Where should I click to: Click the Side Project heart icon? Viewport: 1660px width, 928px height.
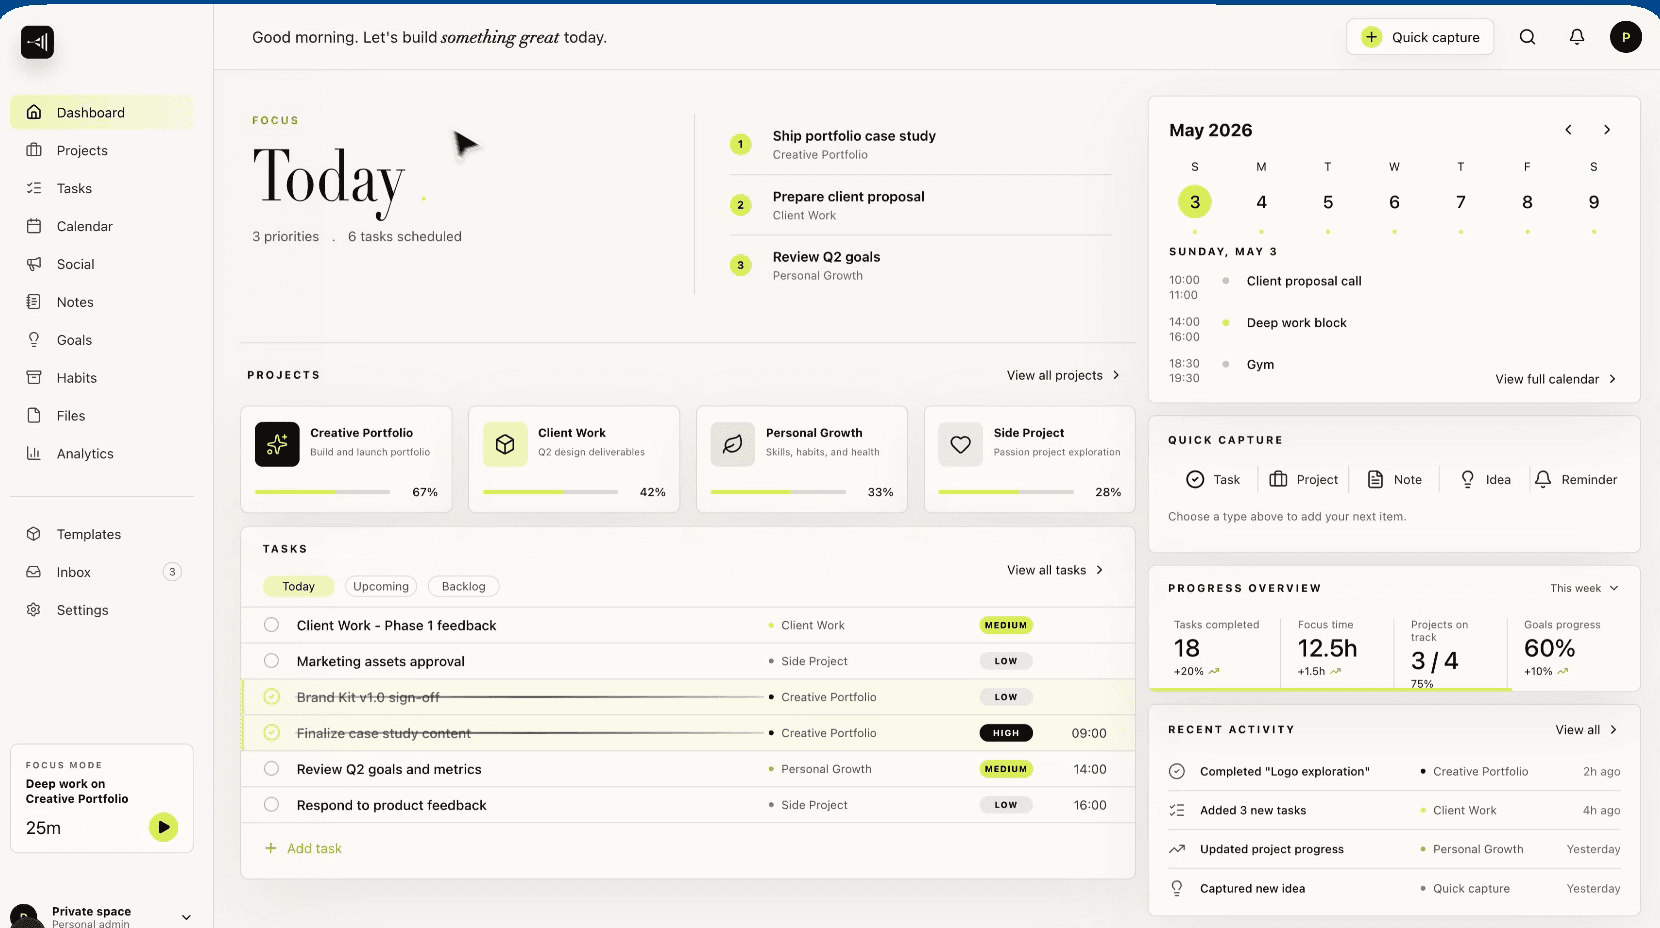[x=961, y=444]
